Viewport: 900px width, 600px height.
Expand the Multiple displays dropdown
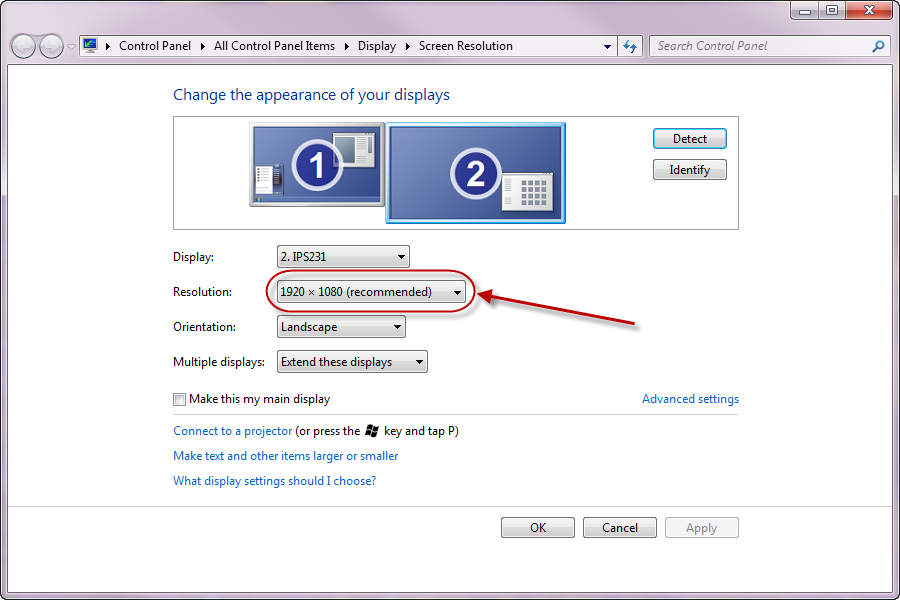coord(352,362)
